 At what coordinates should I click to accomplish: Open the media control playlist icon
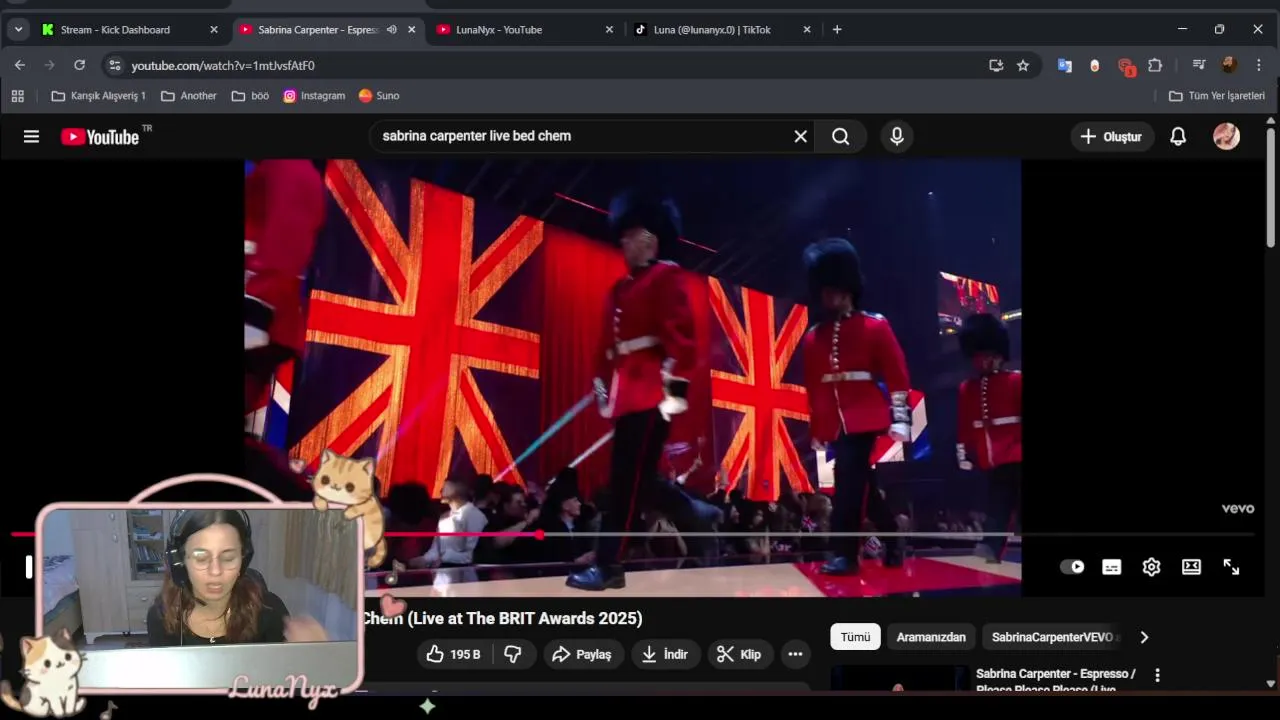(x=1199, y=65)
